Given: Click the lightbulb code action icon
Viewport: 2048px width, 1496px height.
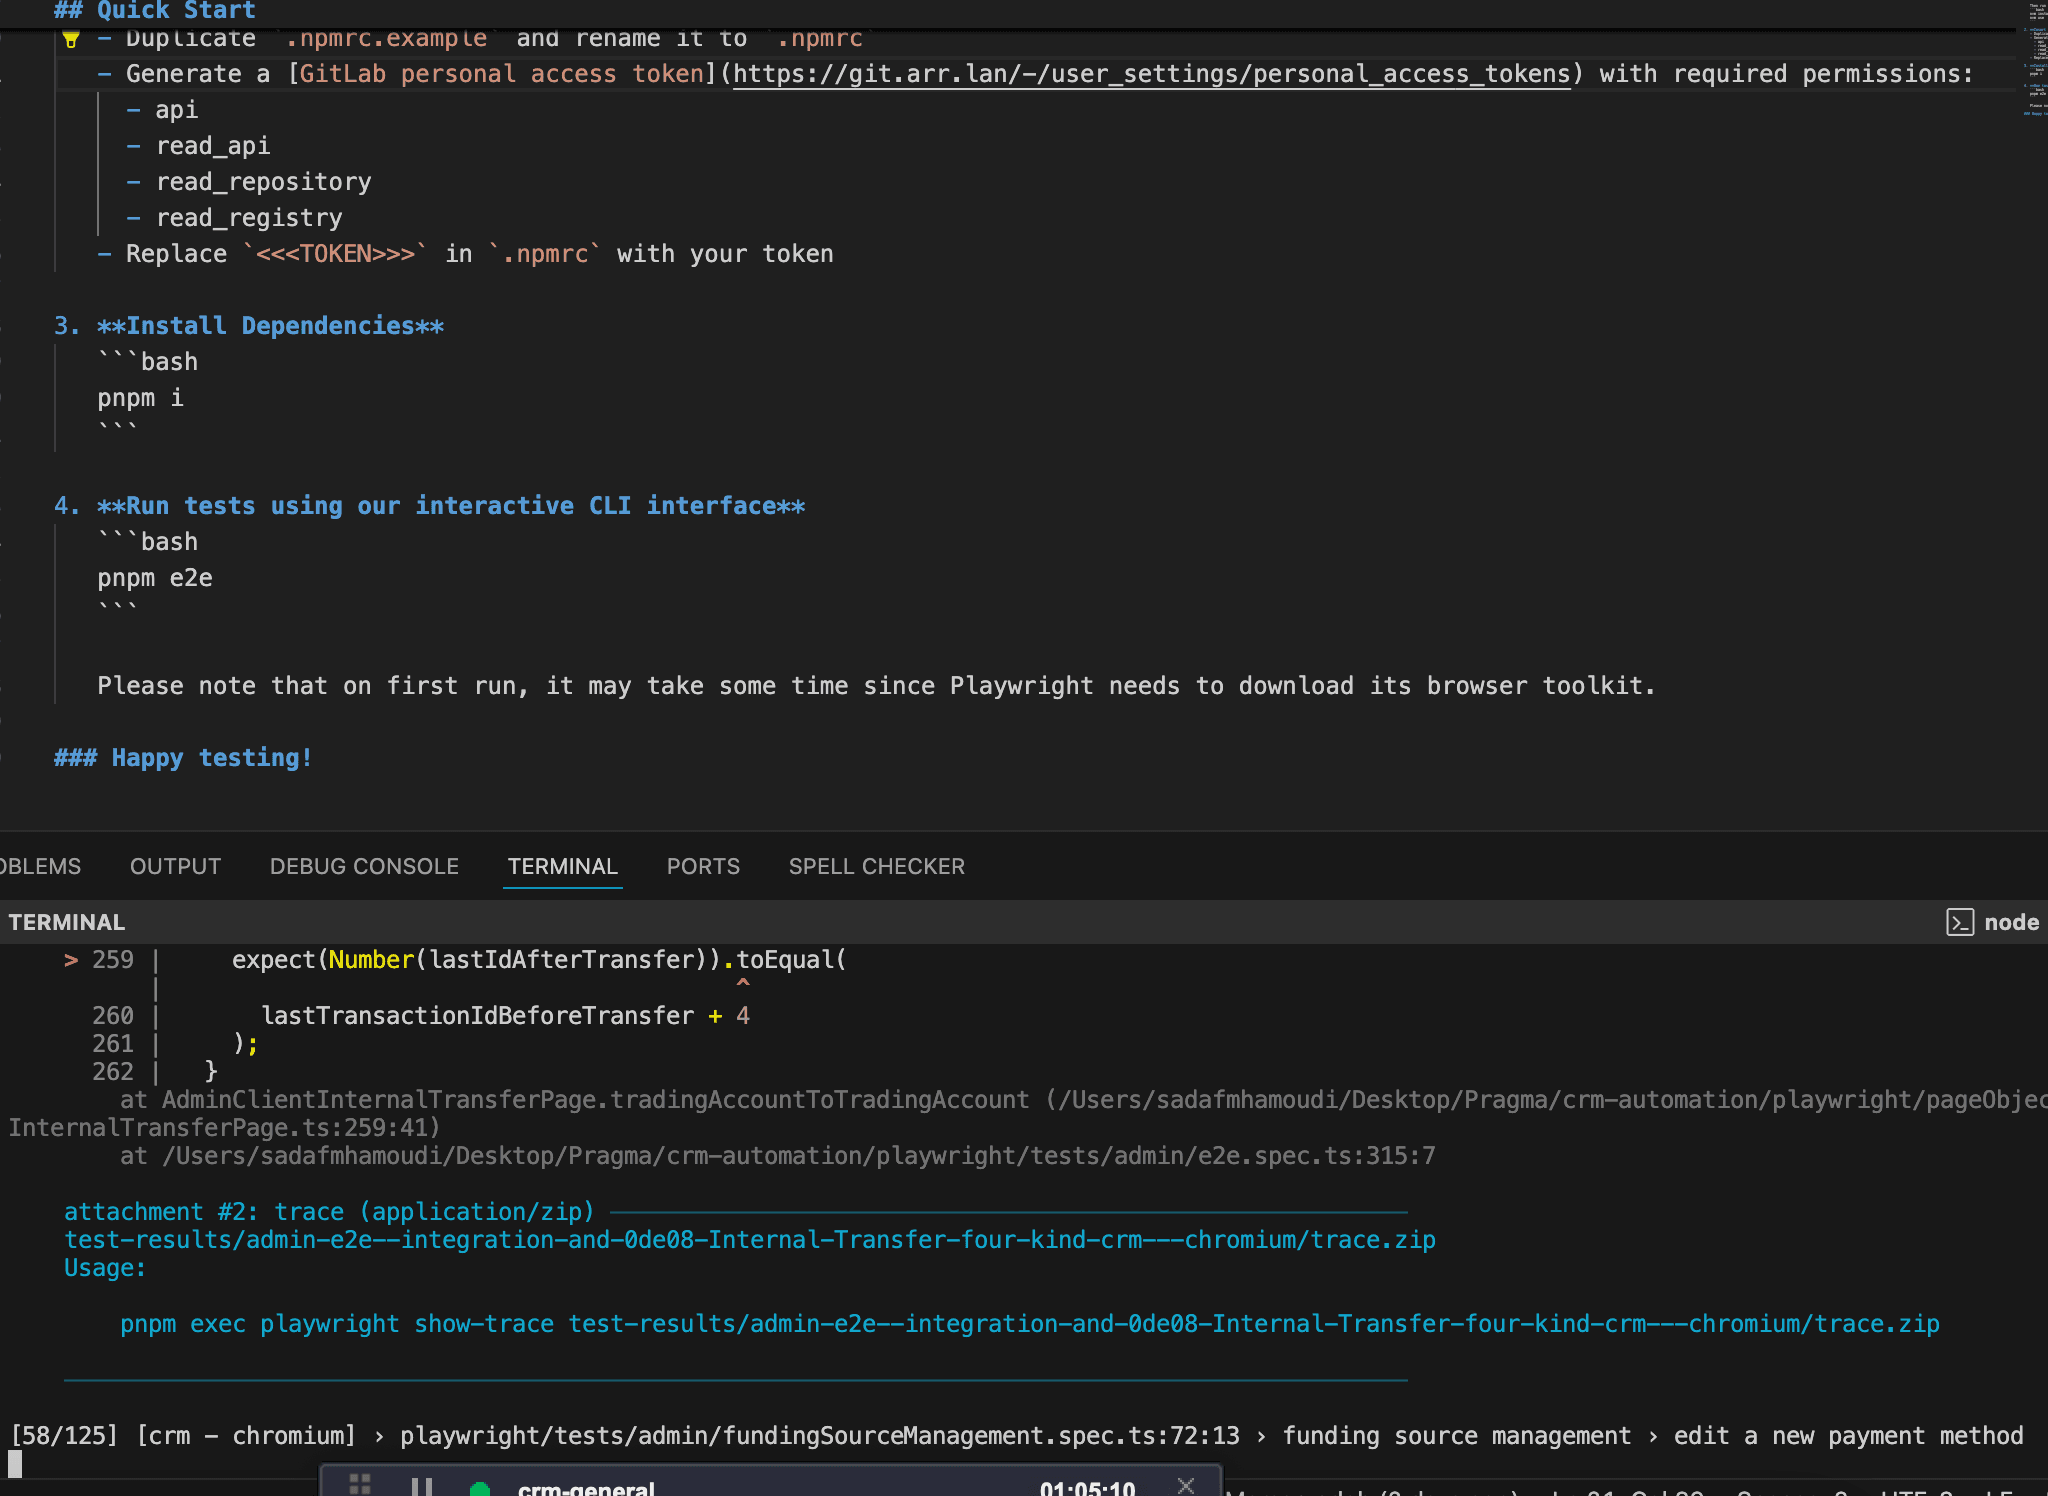Looking at the screenshot, I should [71, 40].
